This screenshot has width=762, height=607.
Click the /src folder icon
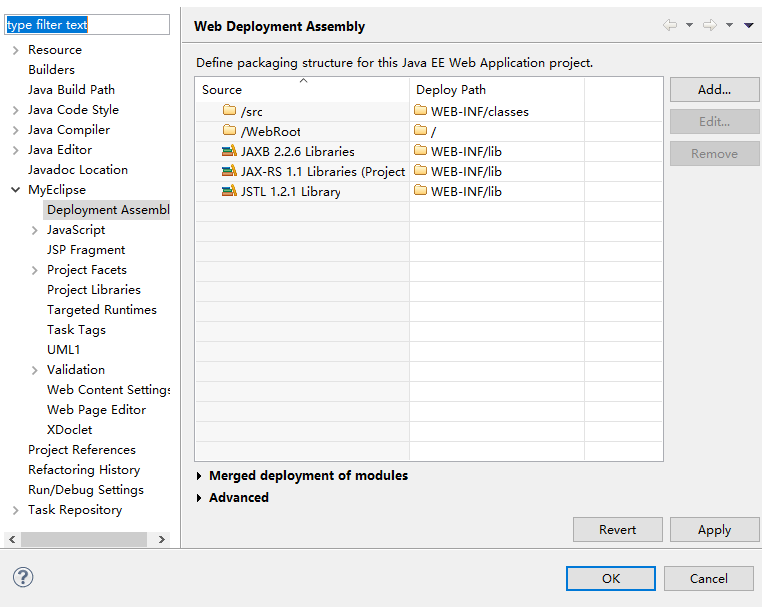coord(230,111)
